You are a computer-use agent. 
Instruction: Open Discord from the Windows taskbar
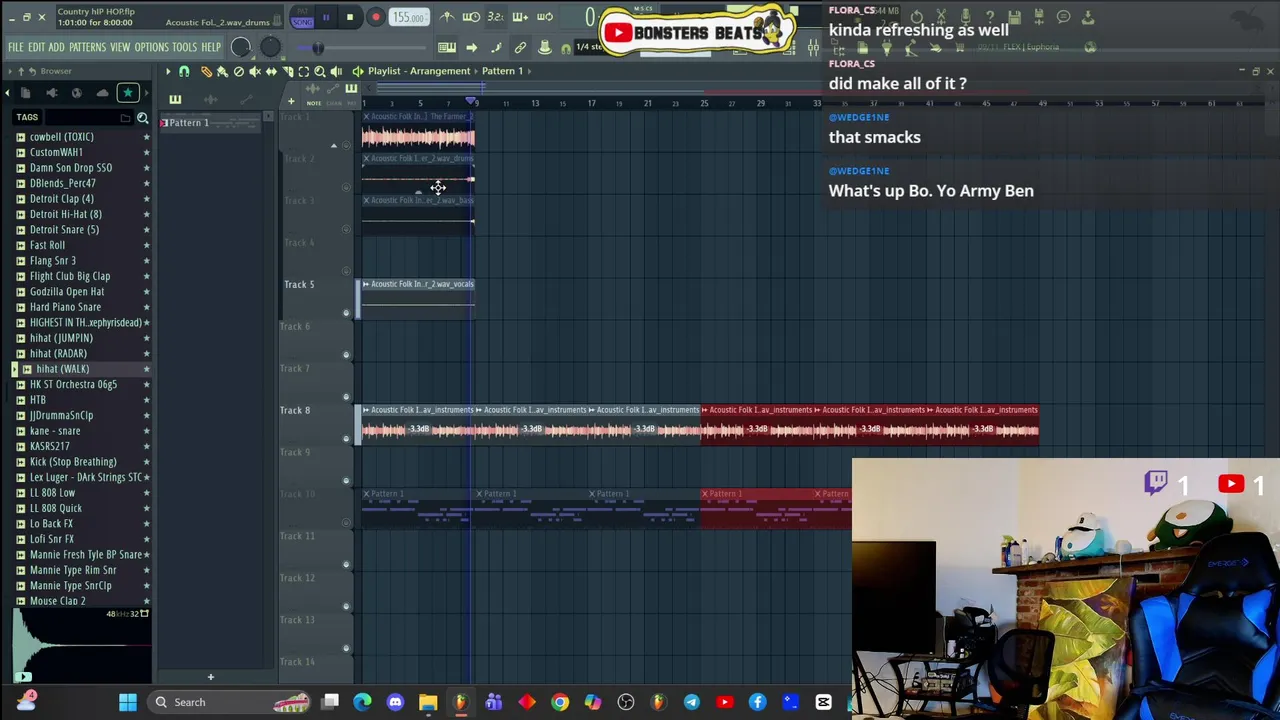(x=395, y=702)
